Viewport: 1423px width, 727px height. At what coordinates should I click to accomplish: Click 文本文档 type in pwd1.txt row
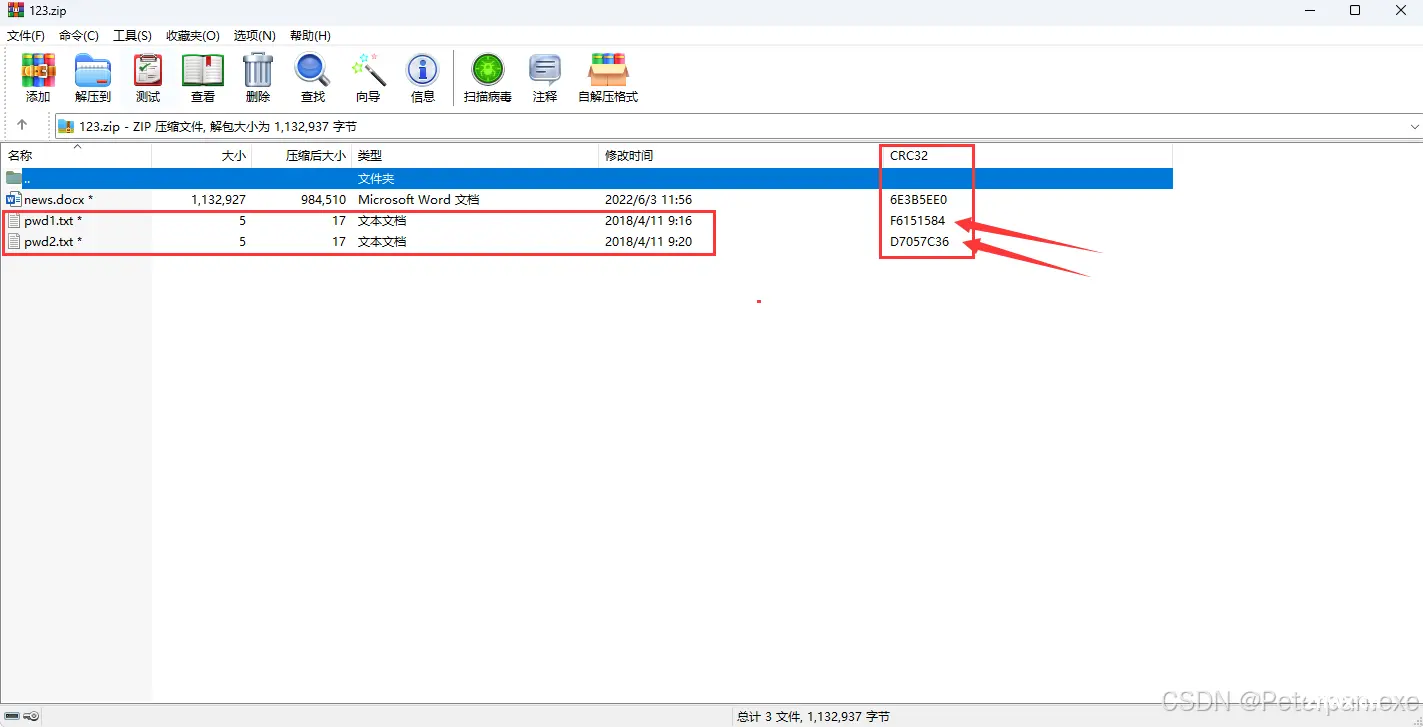(382, 220)
